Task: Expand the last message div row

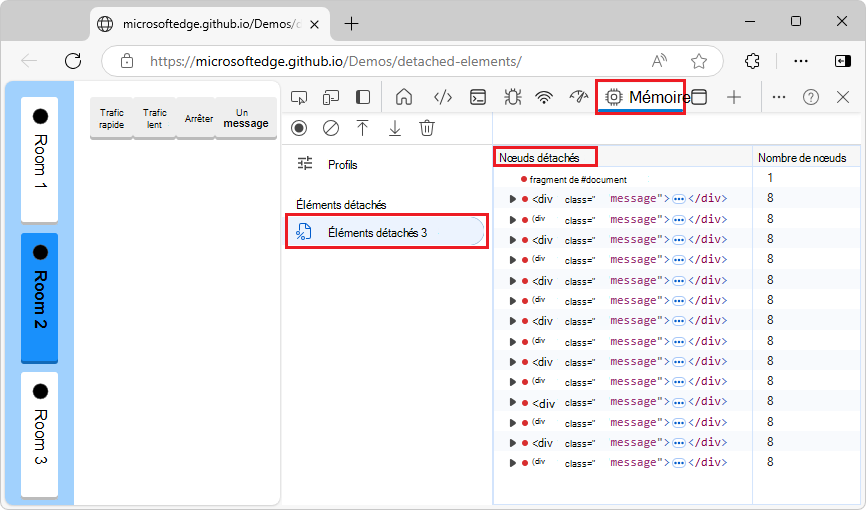Action: [x=512, y=463]
